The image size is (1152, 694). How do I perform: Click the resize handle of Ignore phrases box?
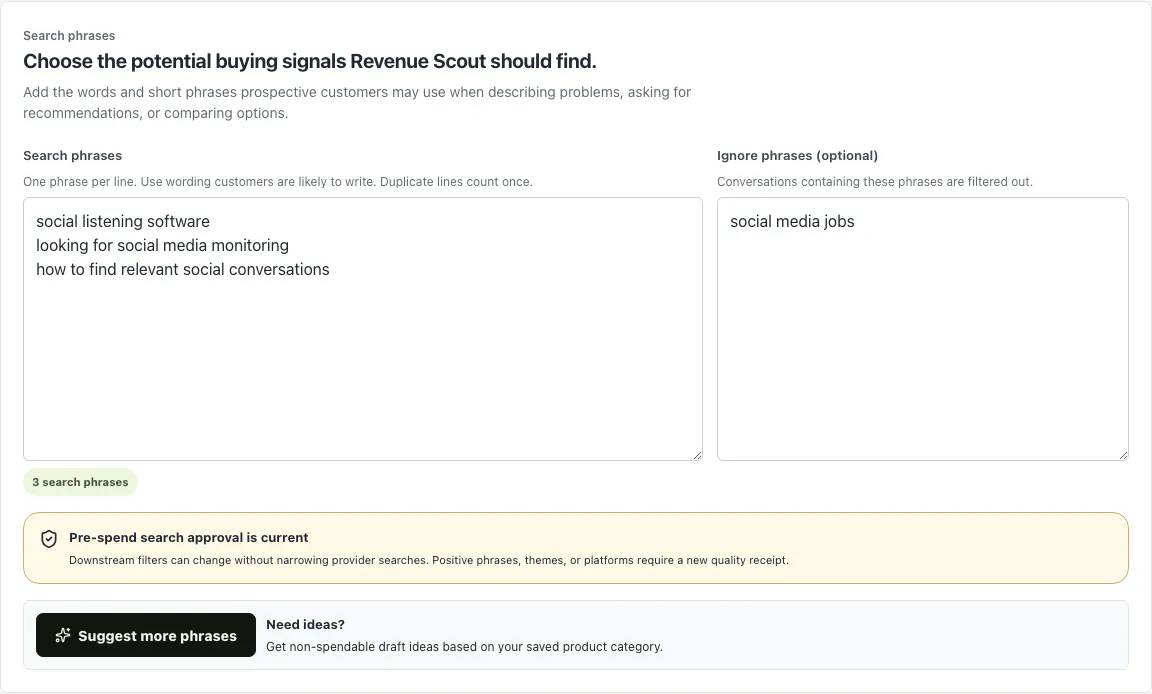click(x=1123, y=455)
